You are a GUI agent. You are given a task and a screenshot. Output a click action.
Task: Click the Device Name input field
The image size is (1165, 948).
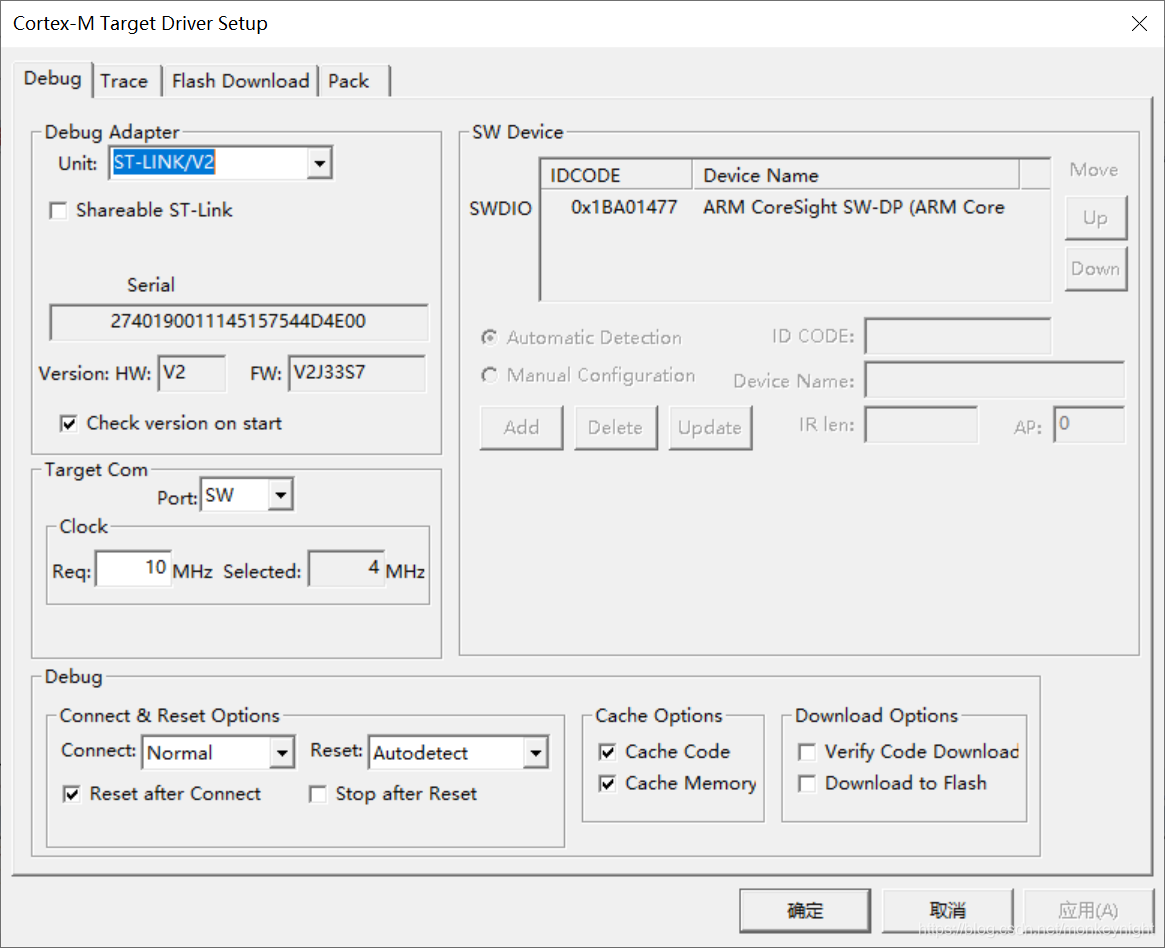point(995,380)
